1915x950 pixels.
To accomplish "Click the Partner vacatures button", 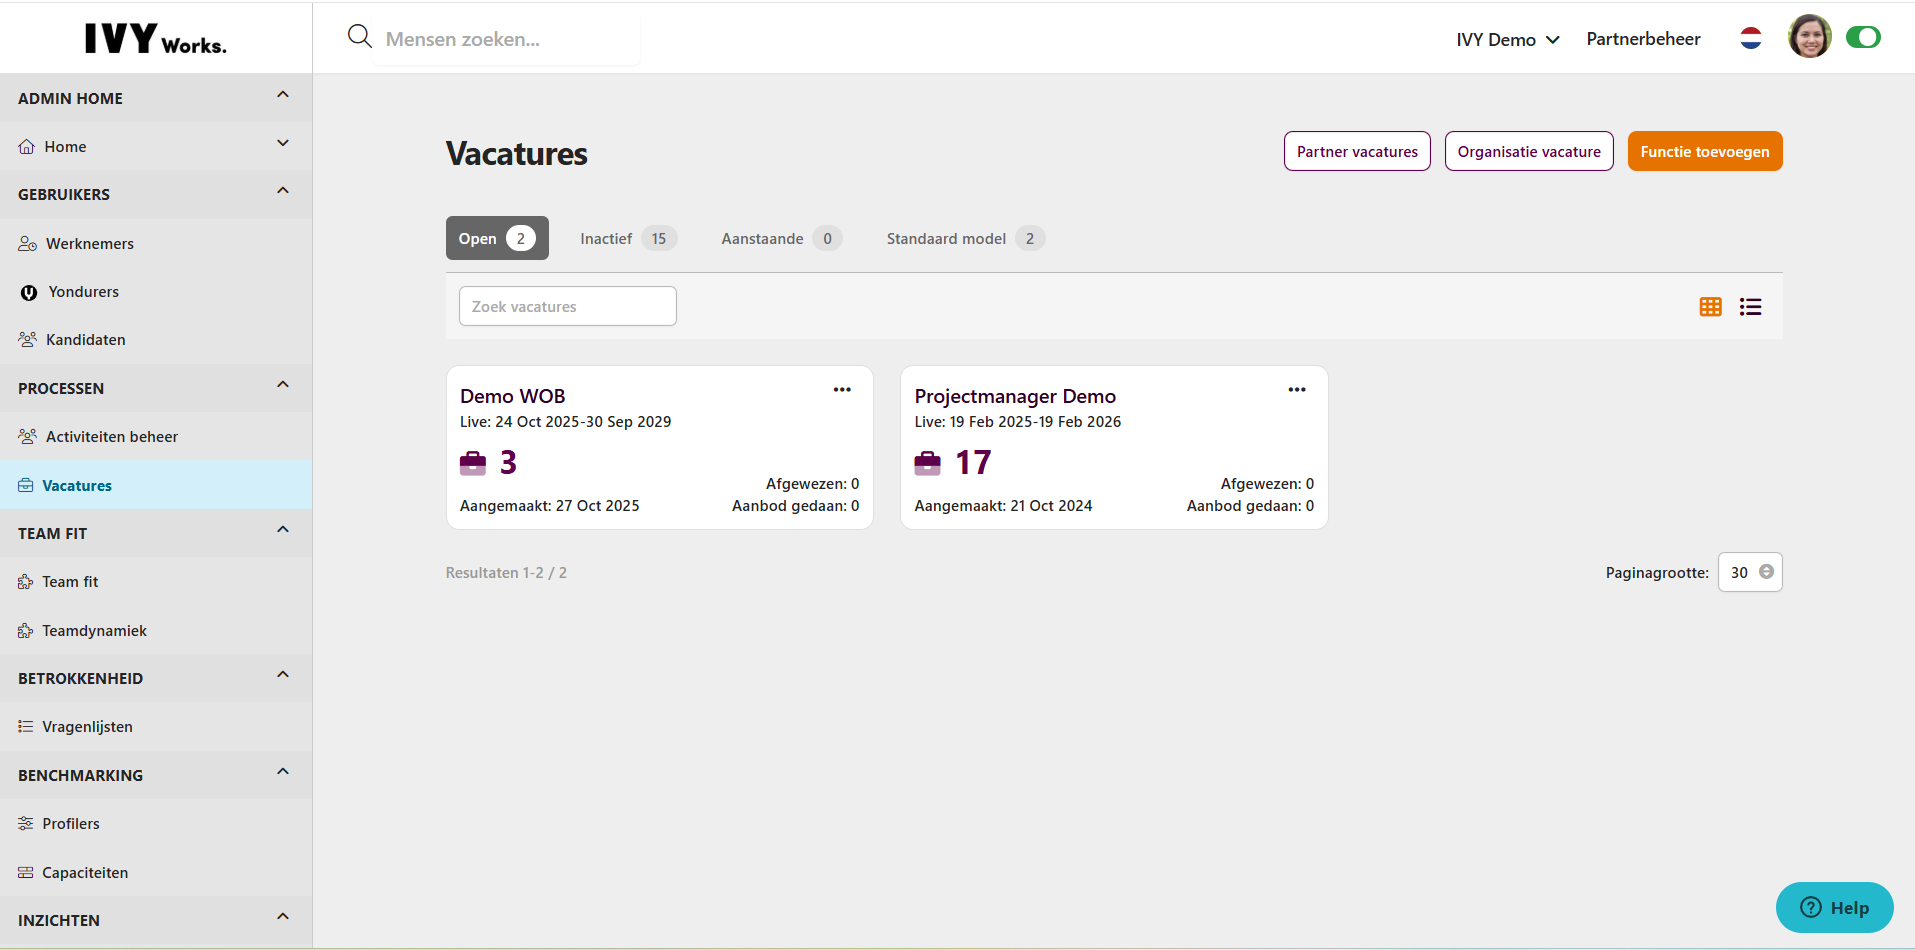I will click(x=1356, y=152).
